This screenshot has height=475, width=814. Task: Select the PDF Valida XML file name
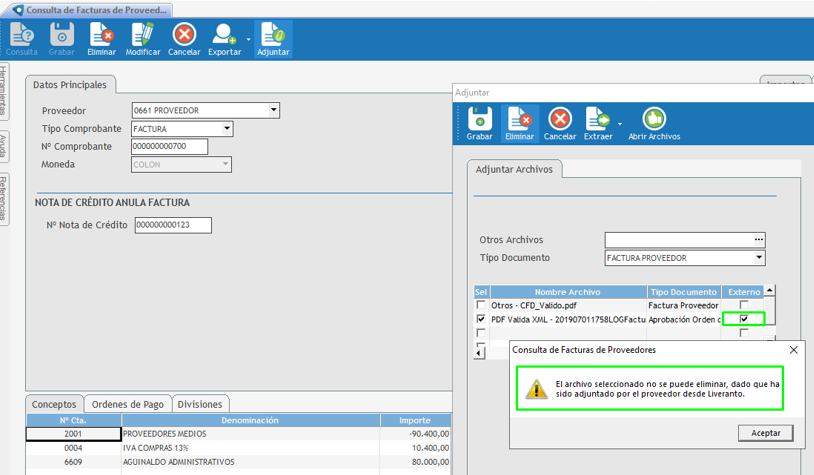(568, 319)
